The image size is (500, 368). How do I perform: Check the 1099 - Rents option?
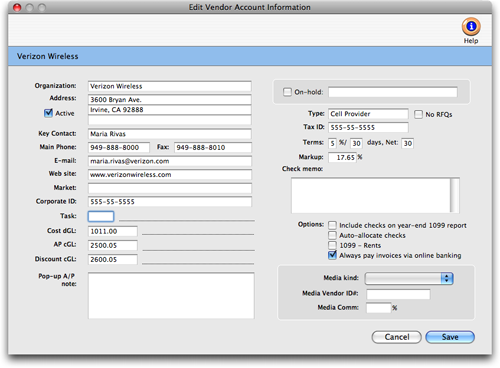pyautogui.click(x=332, y=245)
